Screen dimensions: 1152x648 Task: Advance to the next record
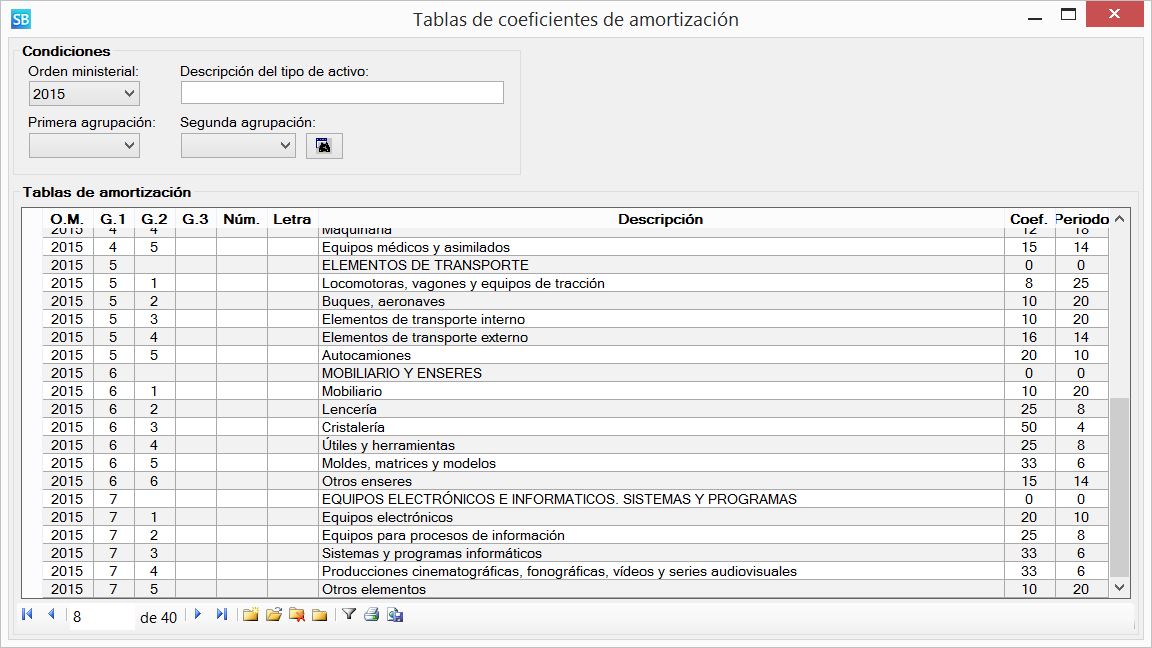[198, 615]
